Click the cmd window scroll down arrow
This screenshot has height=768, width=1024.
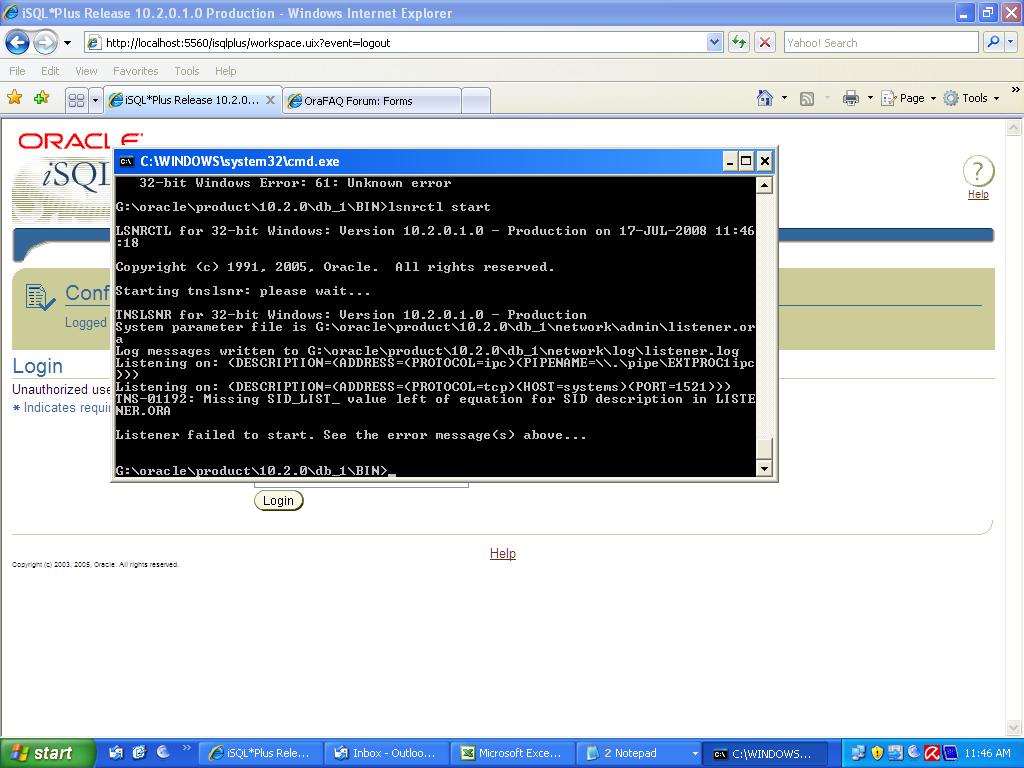click(765, 468)
